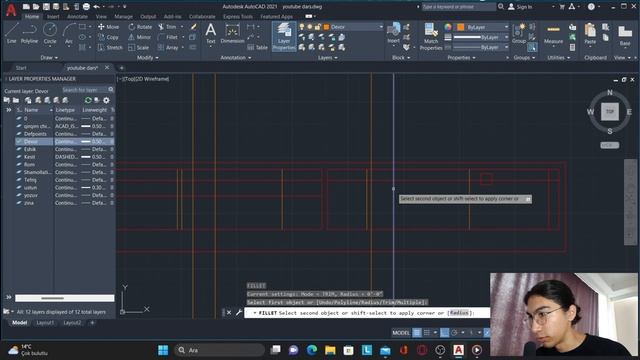Click the Paste button
Viewport: 640px width, 360px height.
pyautogui.click(x=590, y=33)
